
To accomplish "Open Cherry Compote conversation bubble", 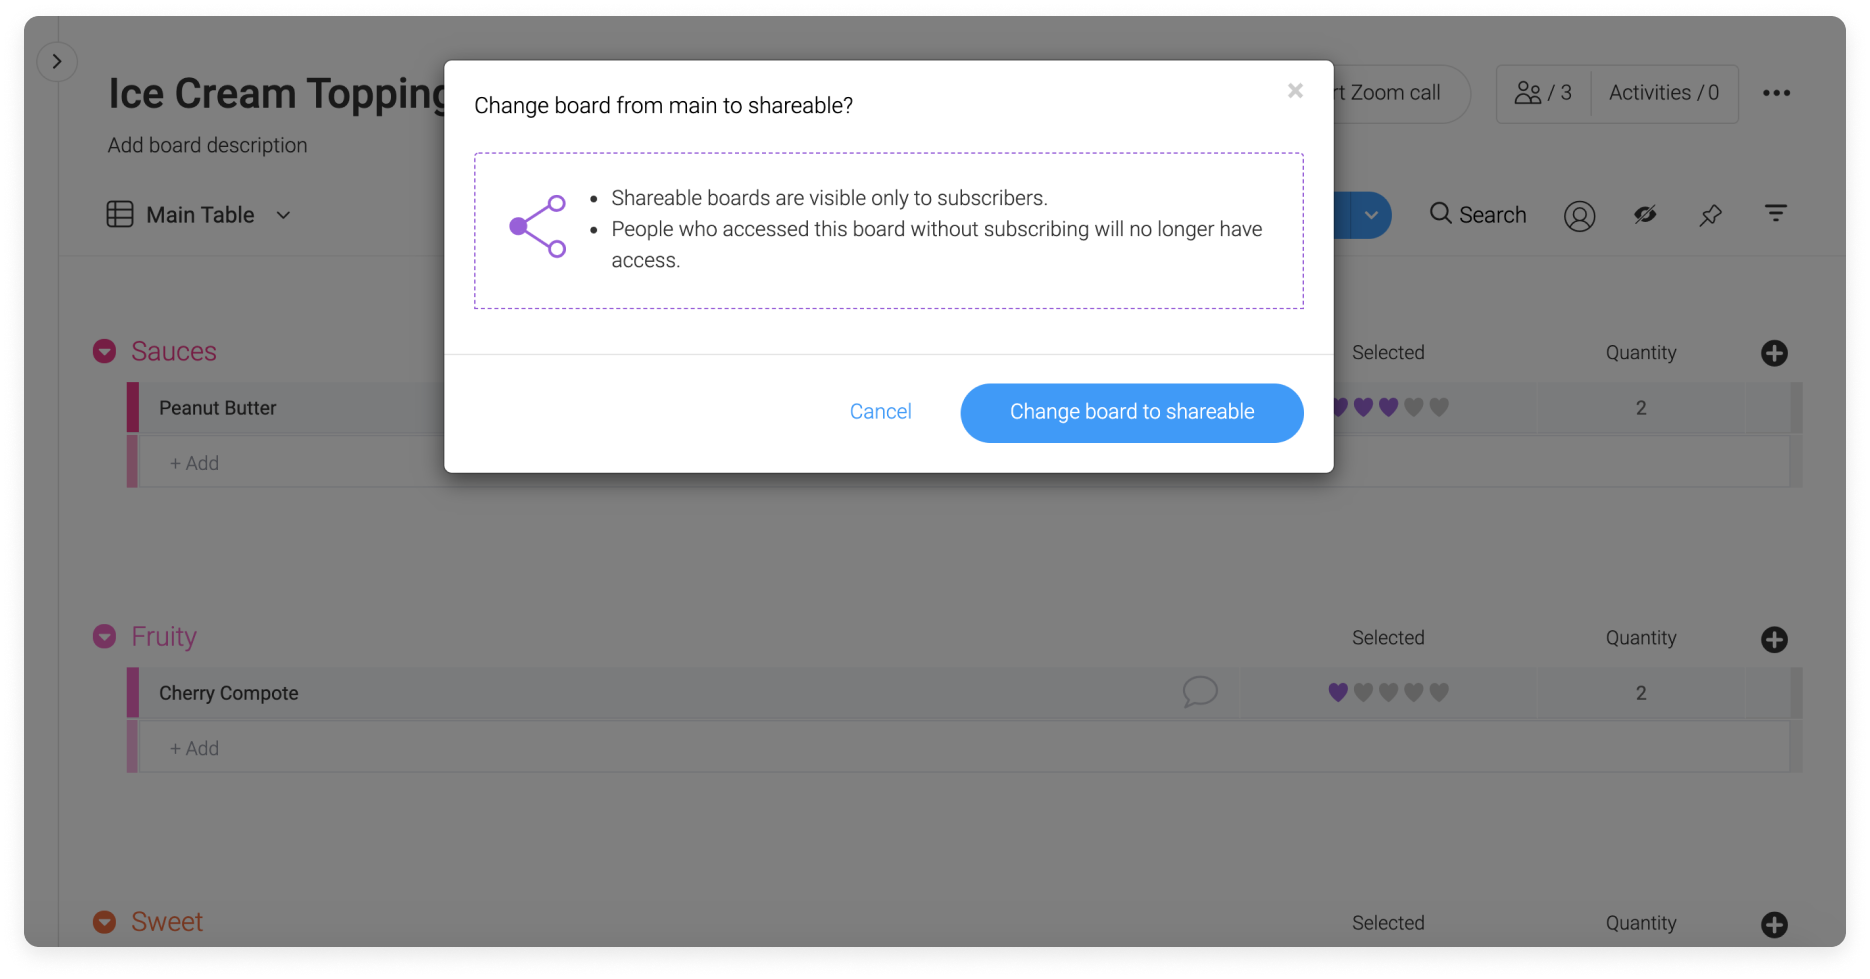I will pyautogui.click(x=1200, y=692).
